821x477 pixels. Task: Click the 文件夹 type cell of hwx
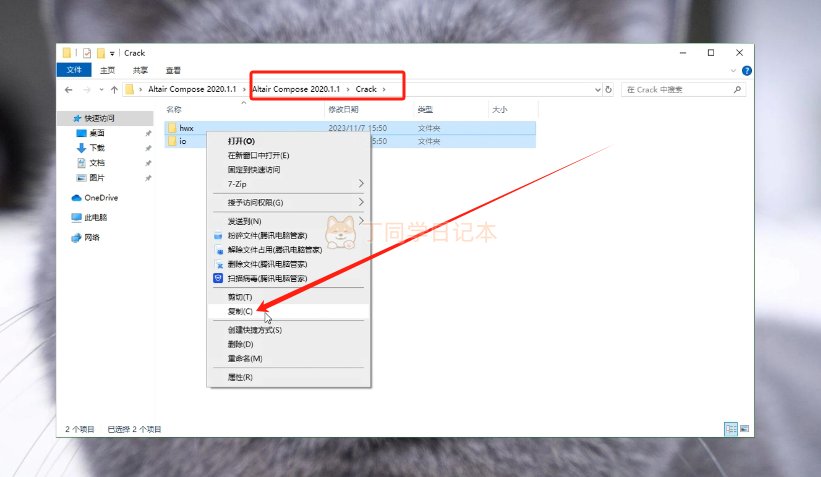coord(429,128)
